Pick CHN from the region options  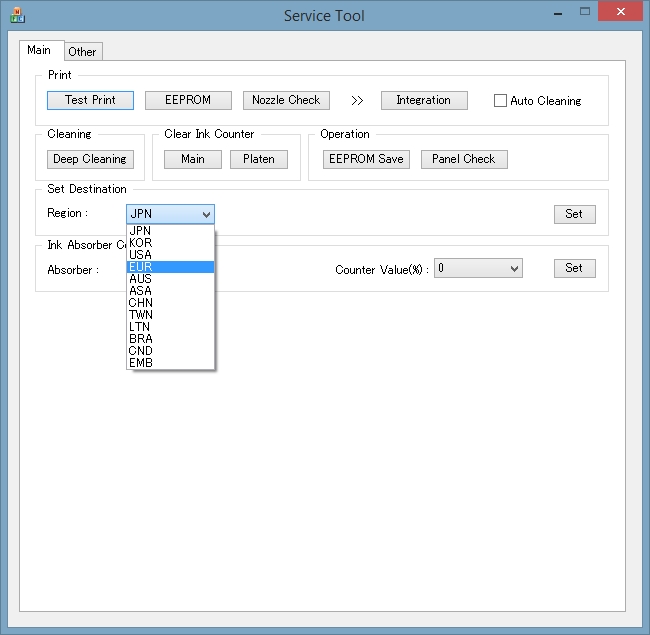tap(170, 303)
